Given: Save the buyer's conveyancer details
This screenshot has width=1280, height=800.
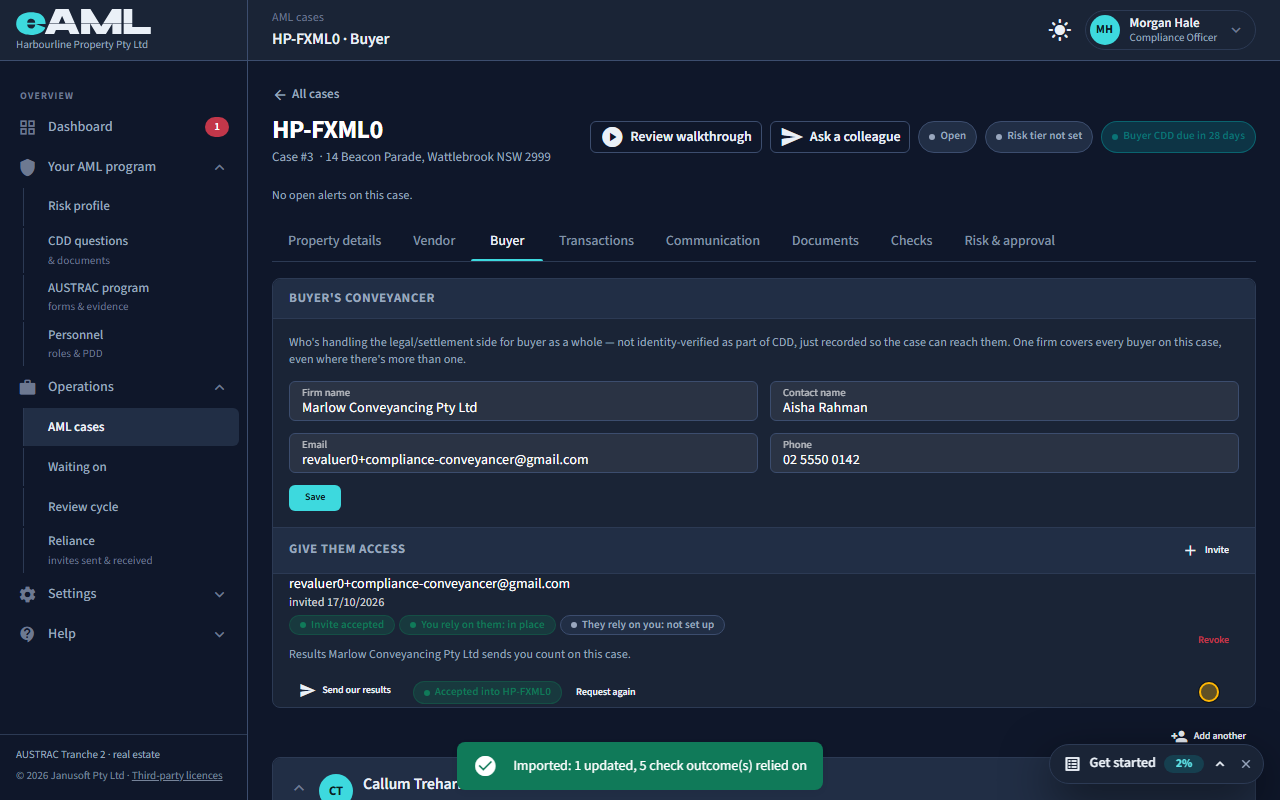Looking at the screenshot, I should 315,498.
